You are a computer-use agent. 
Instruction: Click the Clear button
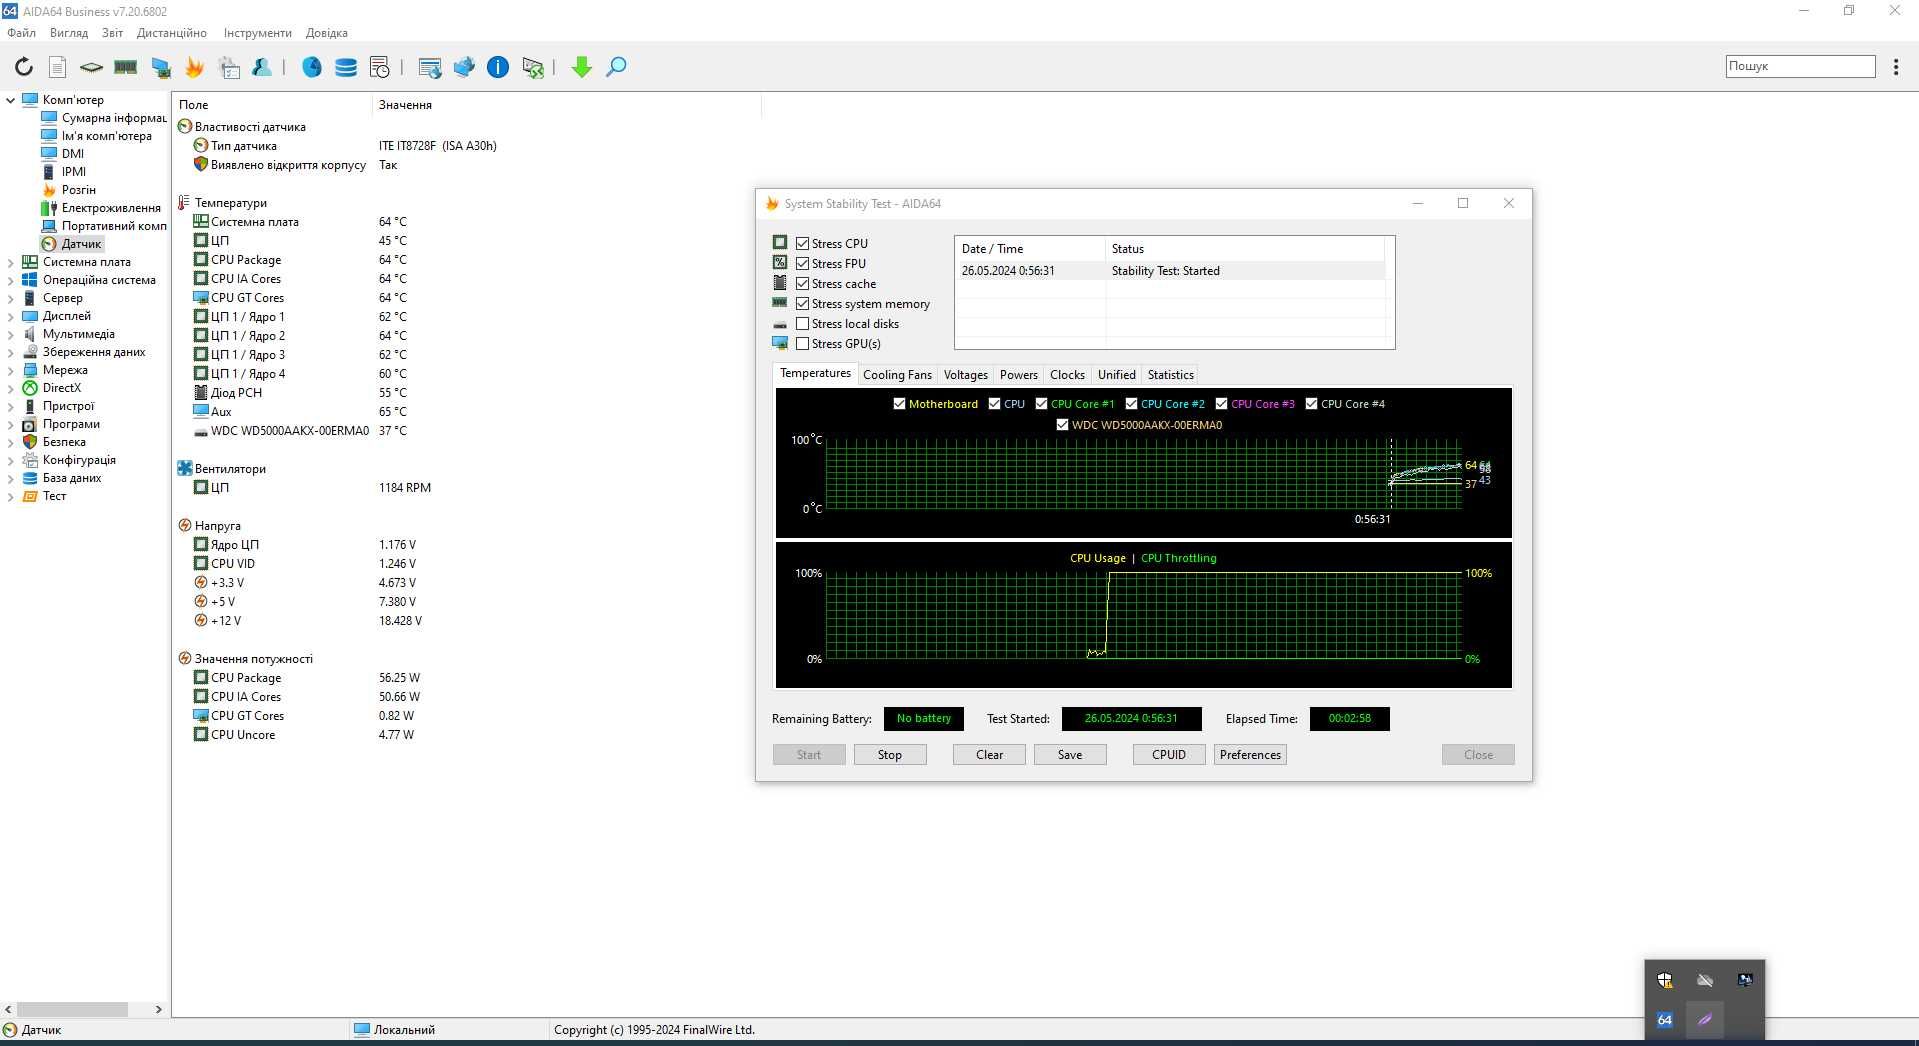pos(989,755)
